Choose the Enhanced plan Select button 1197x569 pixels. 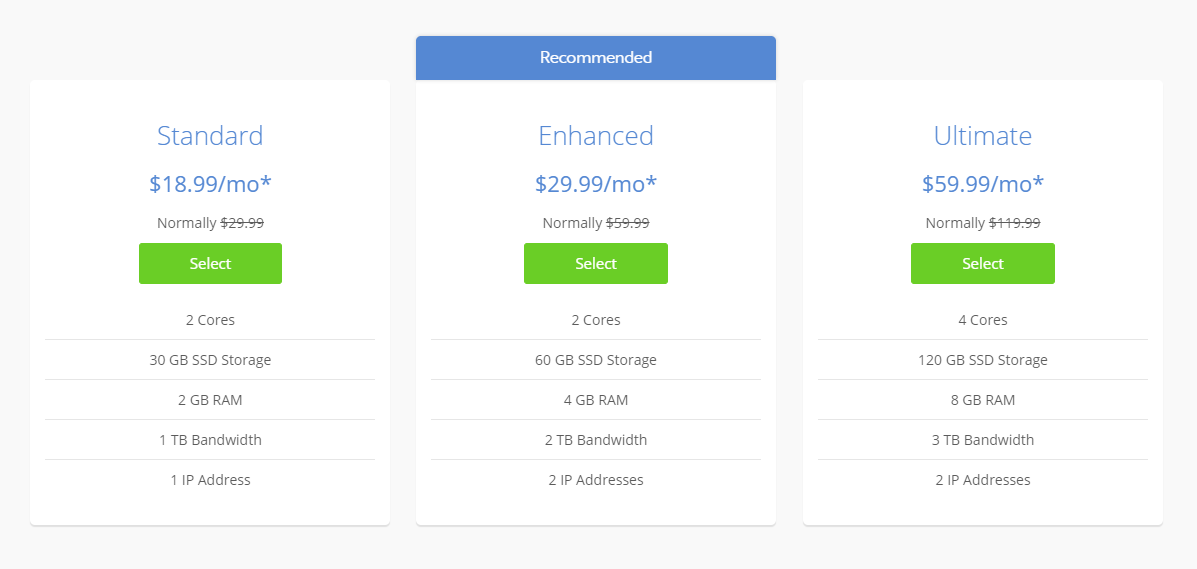pyautogui.click(x=595, y=264)
